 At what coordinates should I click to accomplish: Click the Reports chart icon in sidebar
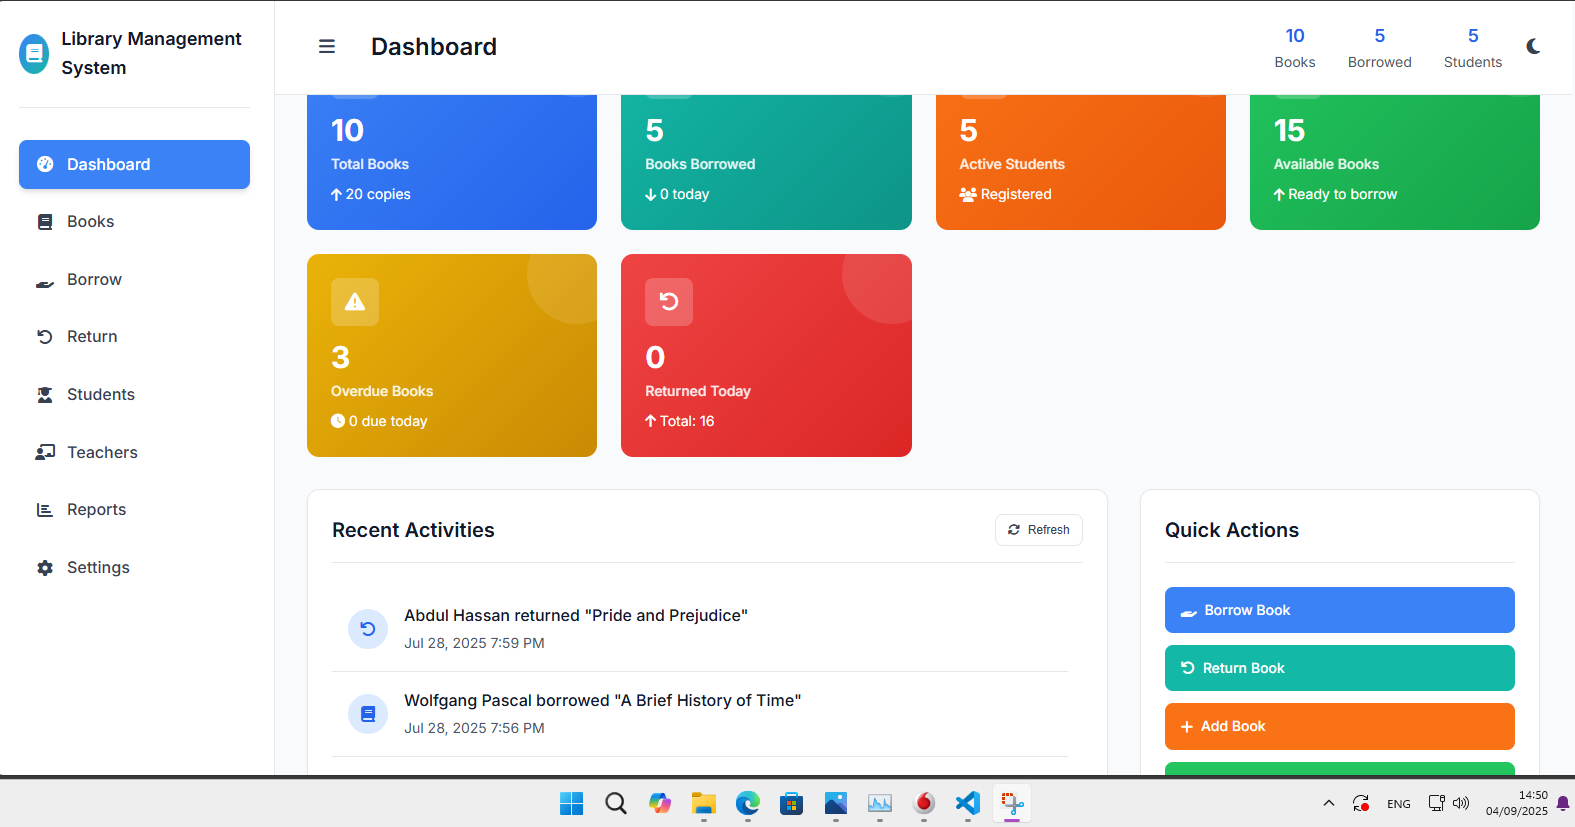(x=45, y=510)
